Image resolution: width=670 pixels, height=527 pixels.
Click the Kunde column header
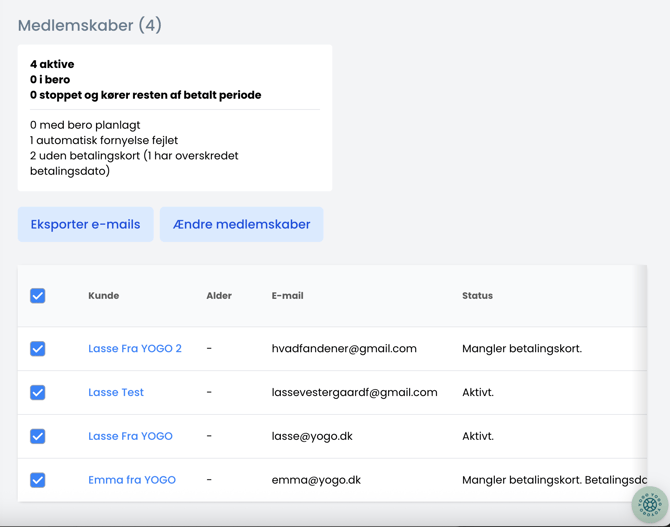103,296
